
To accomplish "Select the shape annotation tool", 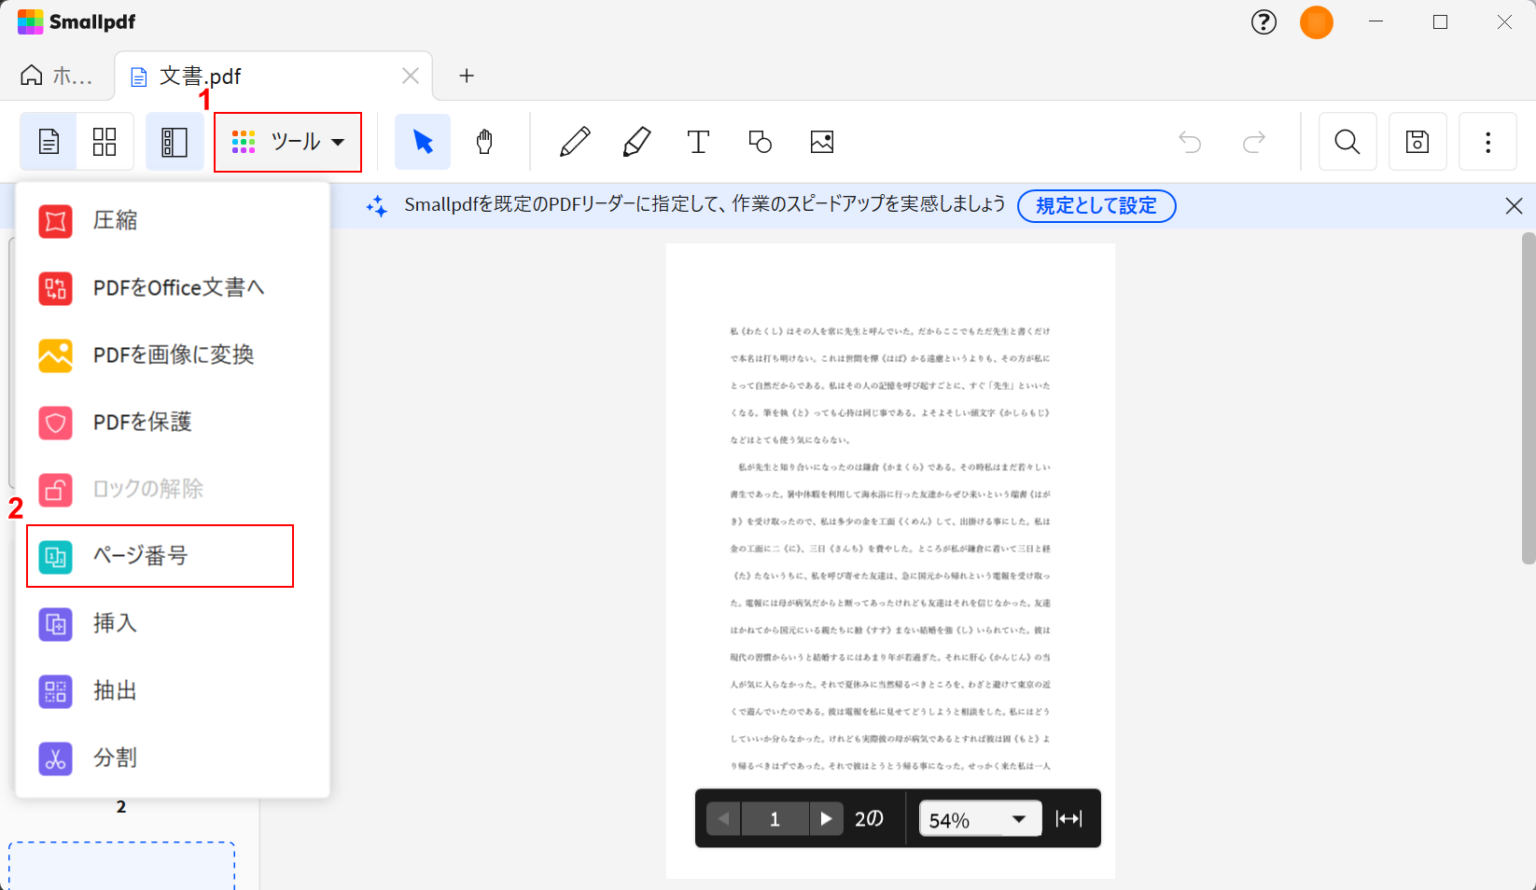I will click(760, 141).
